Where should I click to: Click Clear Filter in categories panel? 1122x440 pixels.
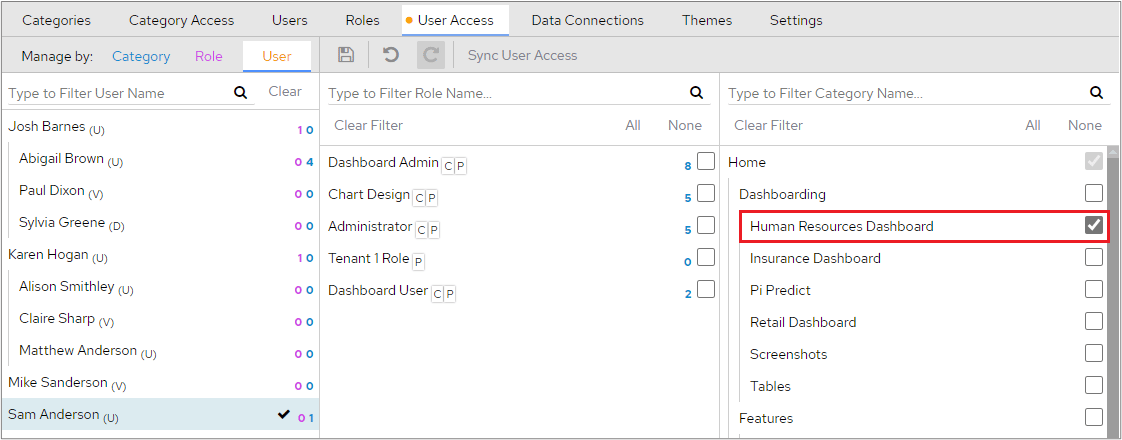(769, 125)
